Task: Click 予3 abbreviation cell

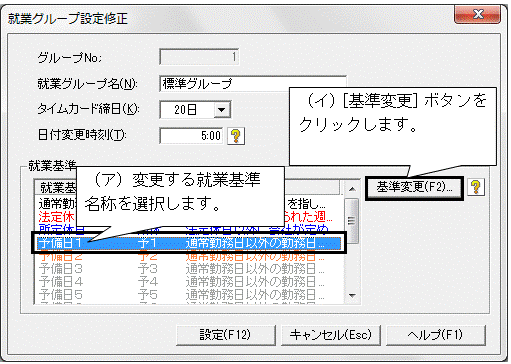Action: click(147, 269)
